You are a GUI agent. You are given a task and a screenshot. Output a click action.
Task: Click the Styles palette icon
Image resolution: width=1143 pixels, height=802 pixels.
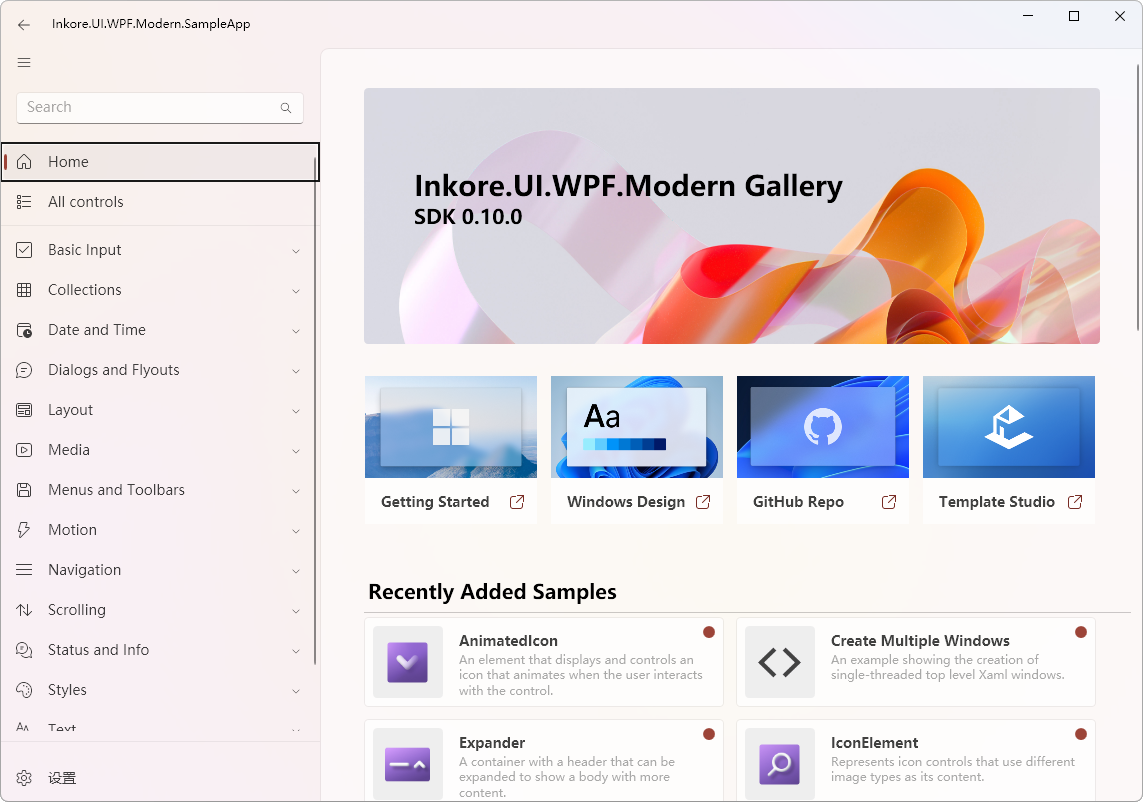pyautogui.click(x=24, y=690)
